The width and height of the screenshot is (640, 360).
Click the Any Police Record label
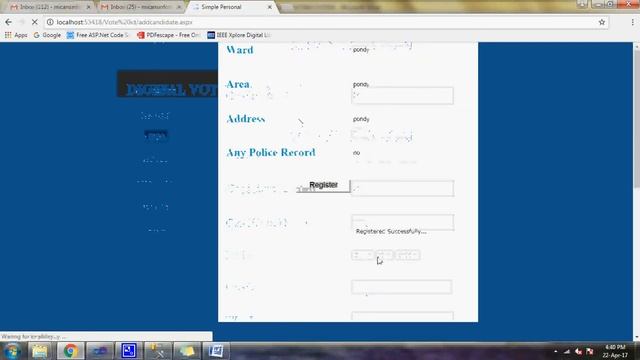(271, 153)
